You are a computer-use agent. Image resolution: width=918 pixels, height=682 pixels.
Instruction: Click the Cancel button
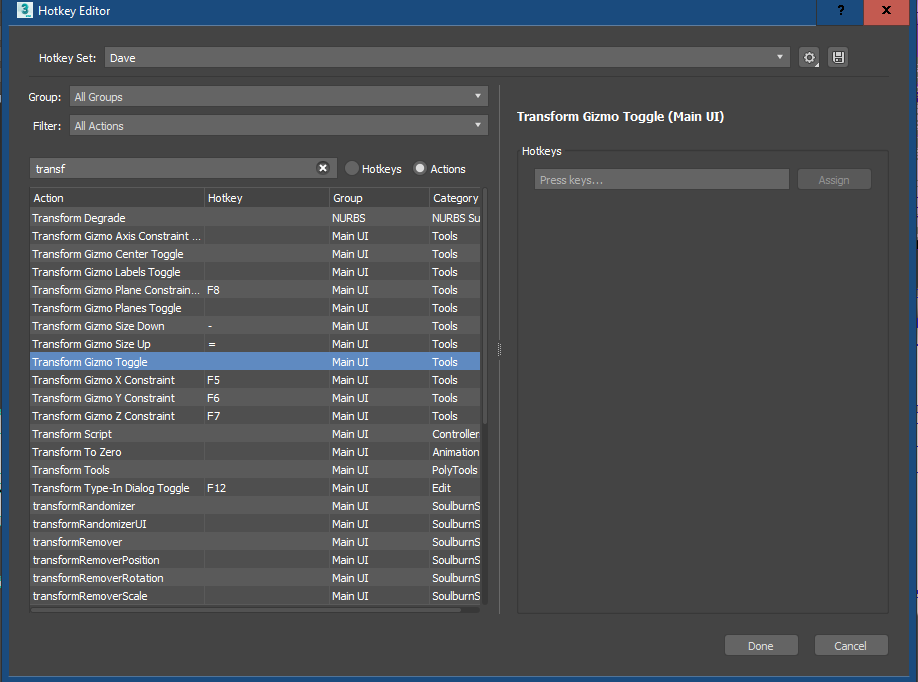(850, 644)
